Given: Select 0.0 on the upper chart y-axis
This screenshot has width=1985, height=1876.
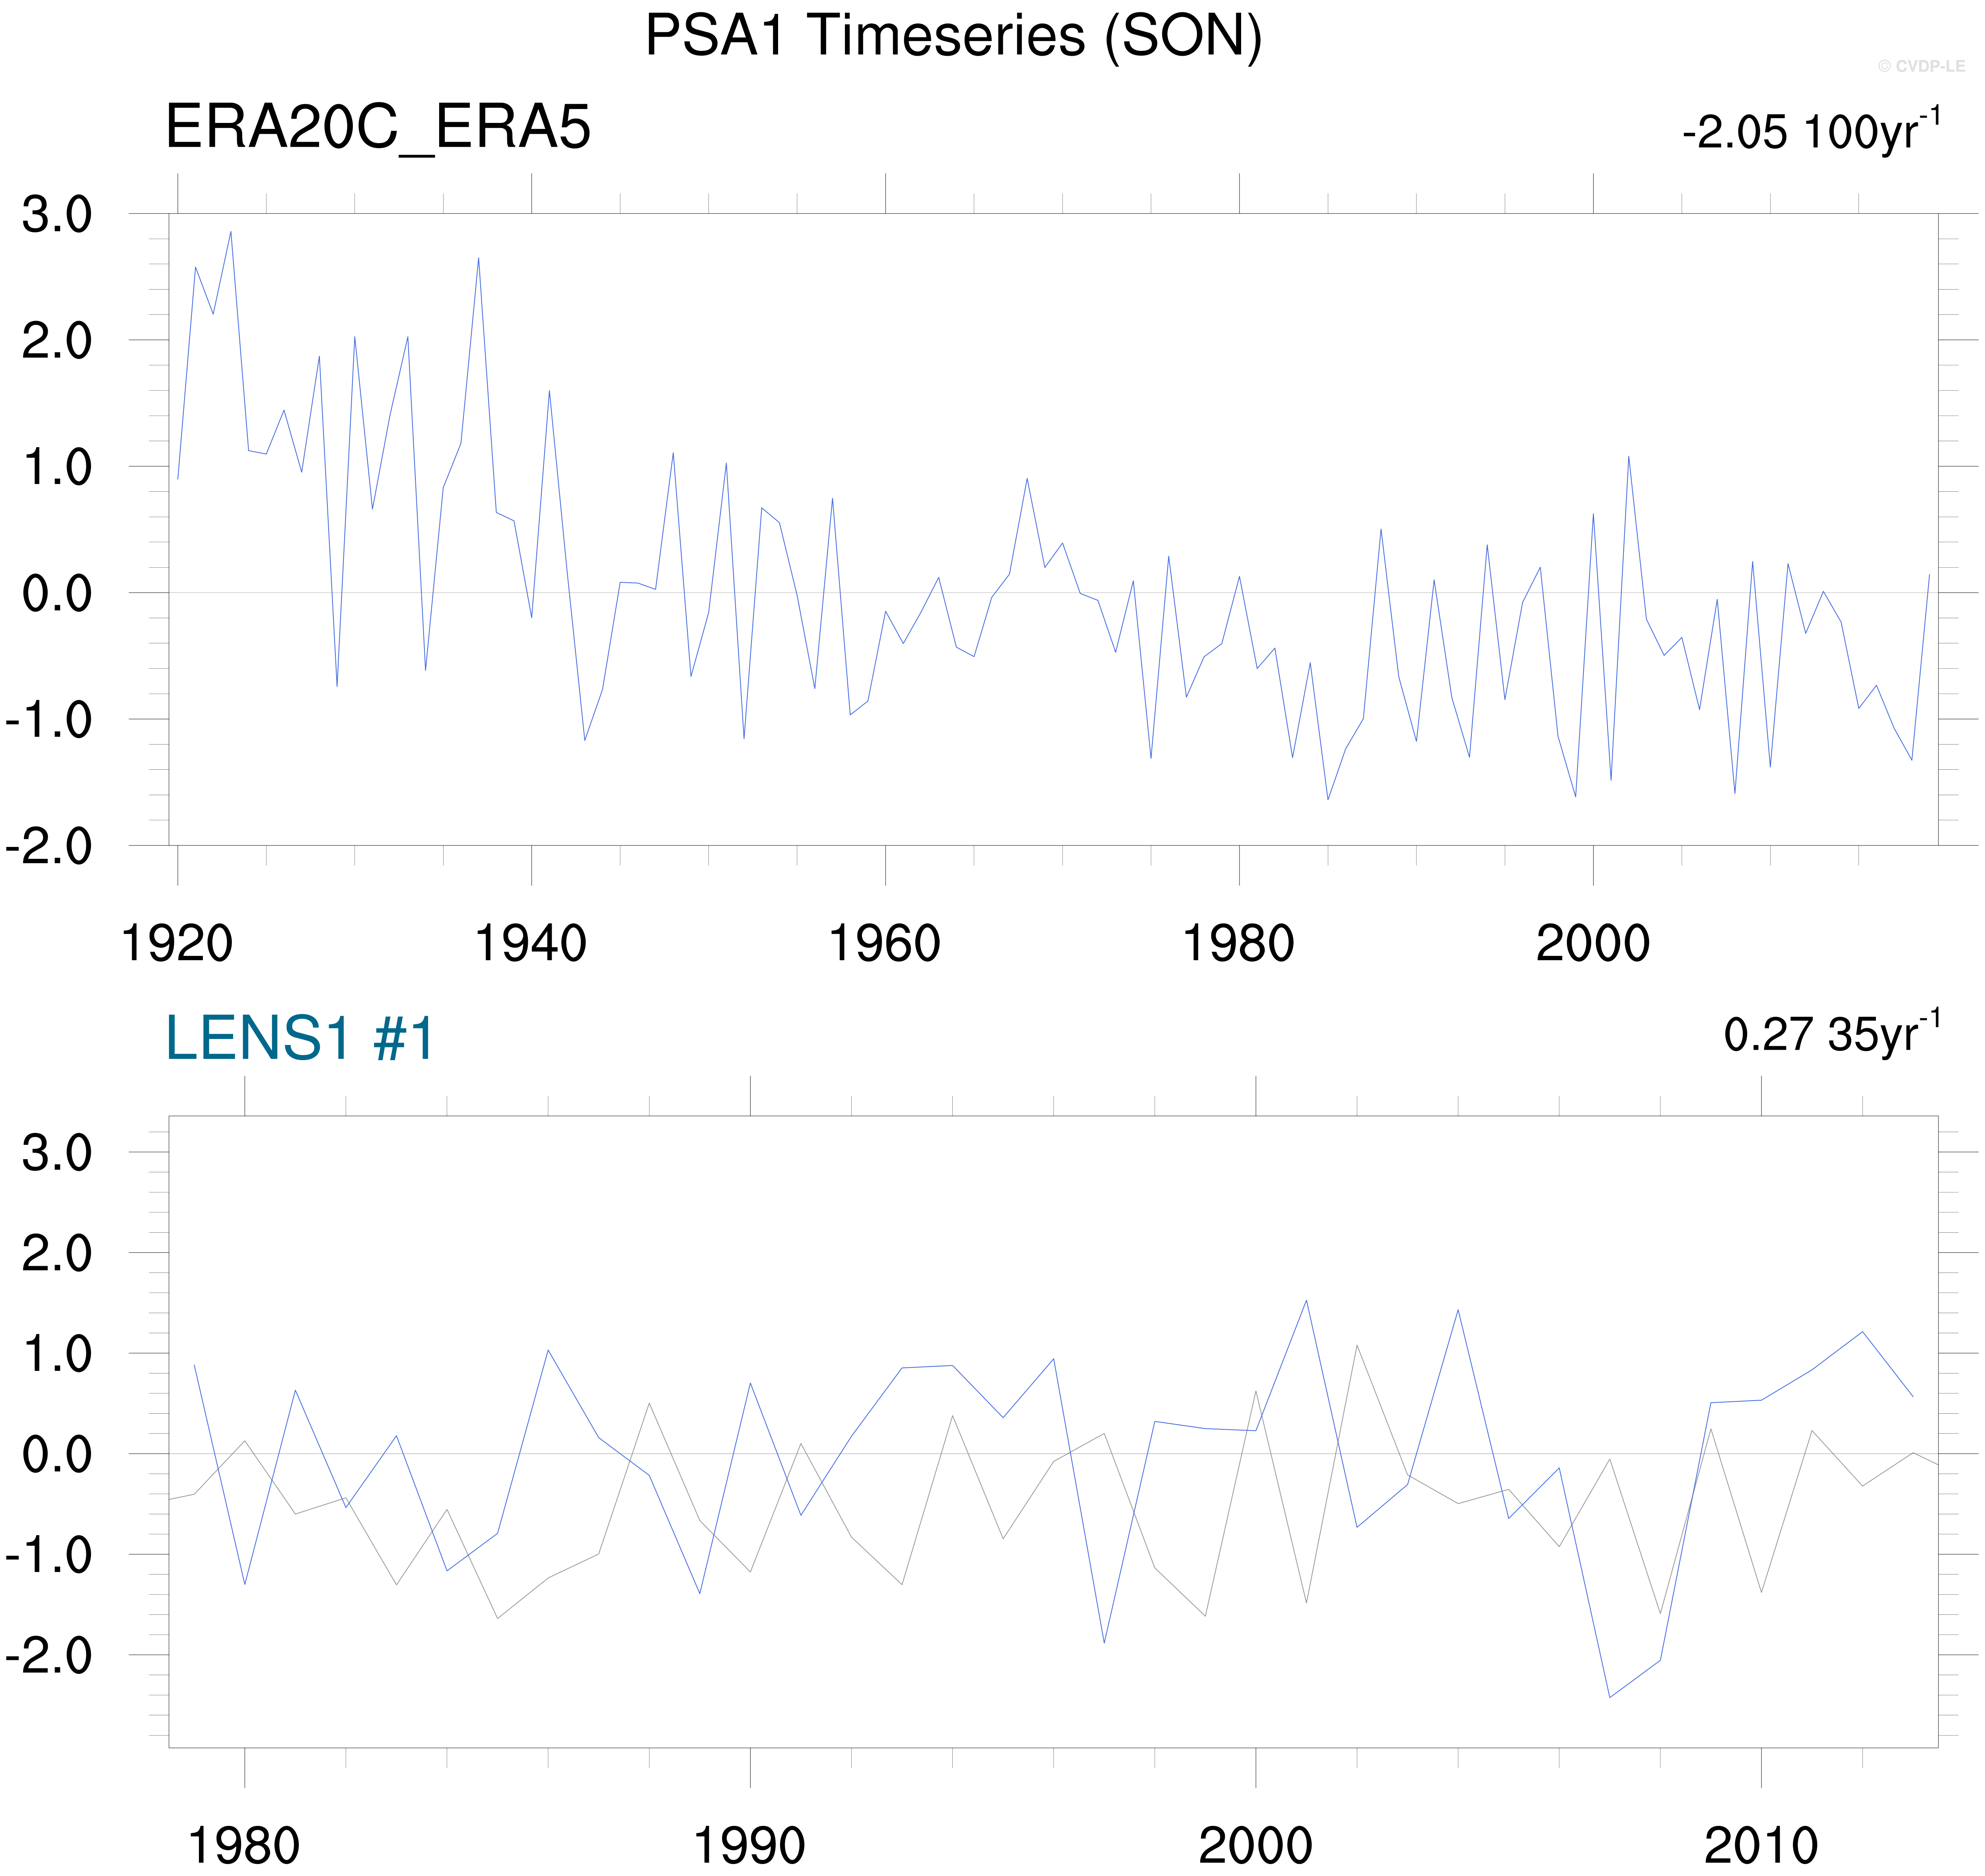Looking at the screenshot, I should tap(57, 594).
